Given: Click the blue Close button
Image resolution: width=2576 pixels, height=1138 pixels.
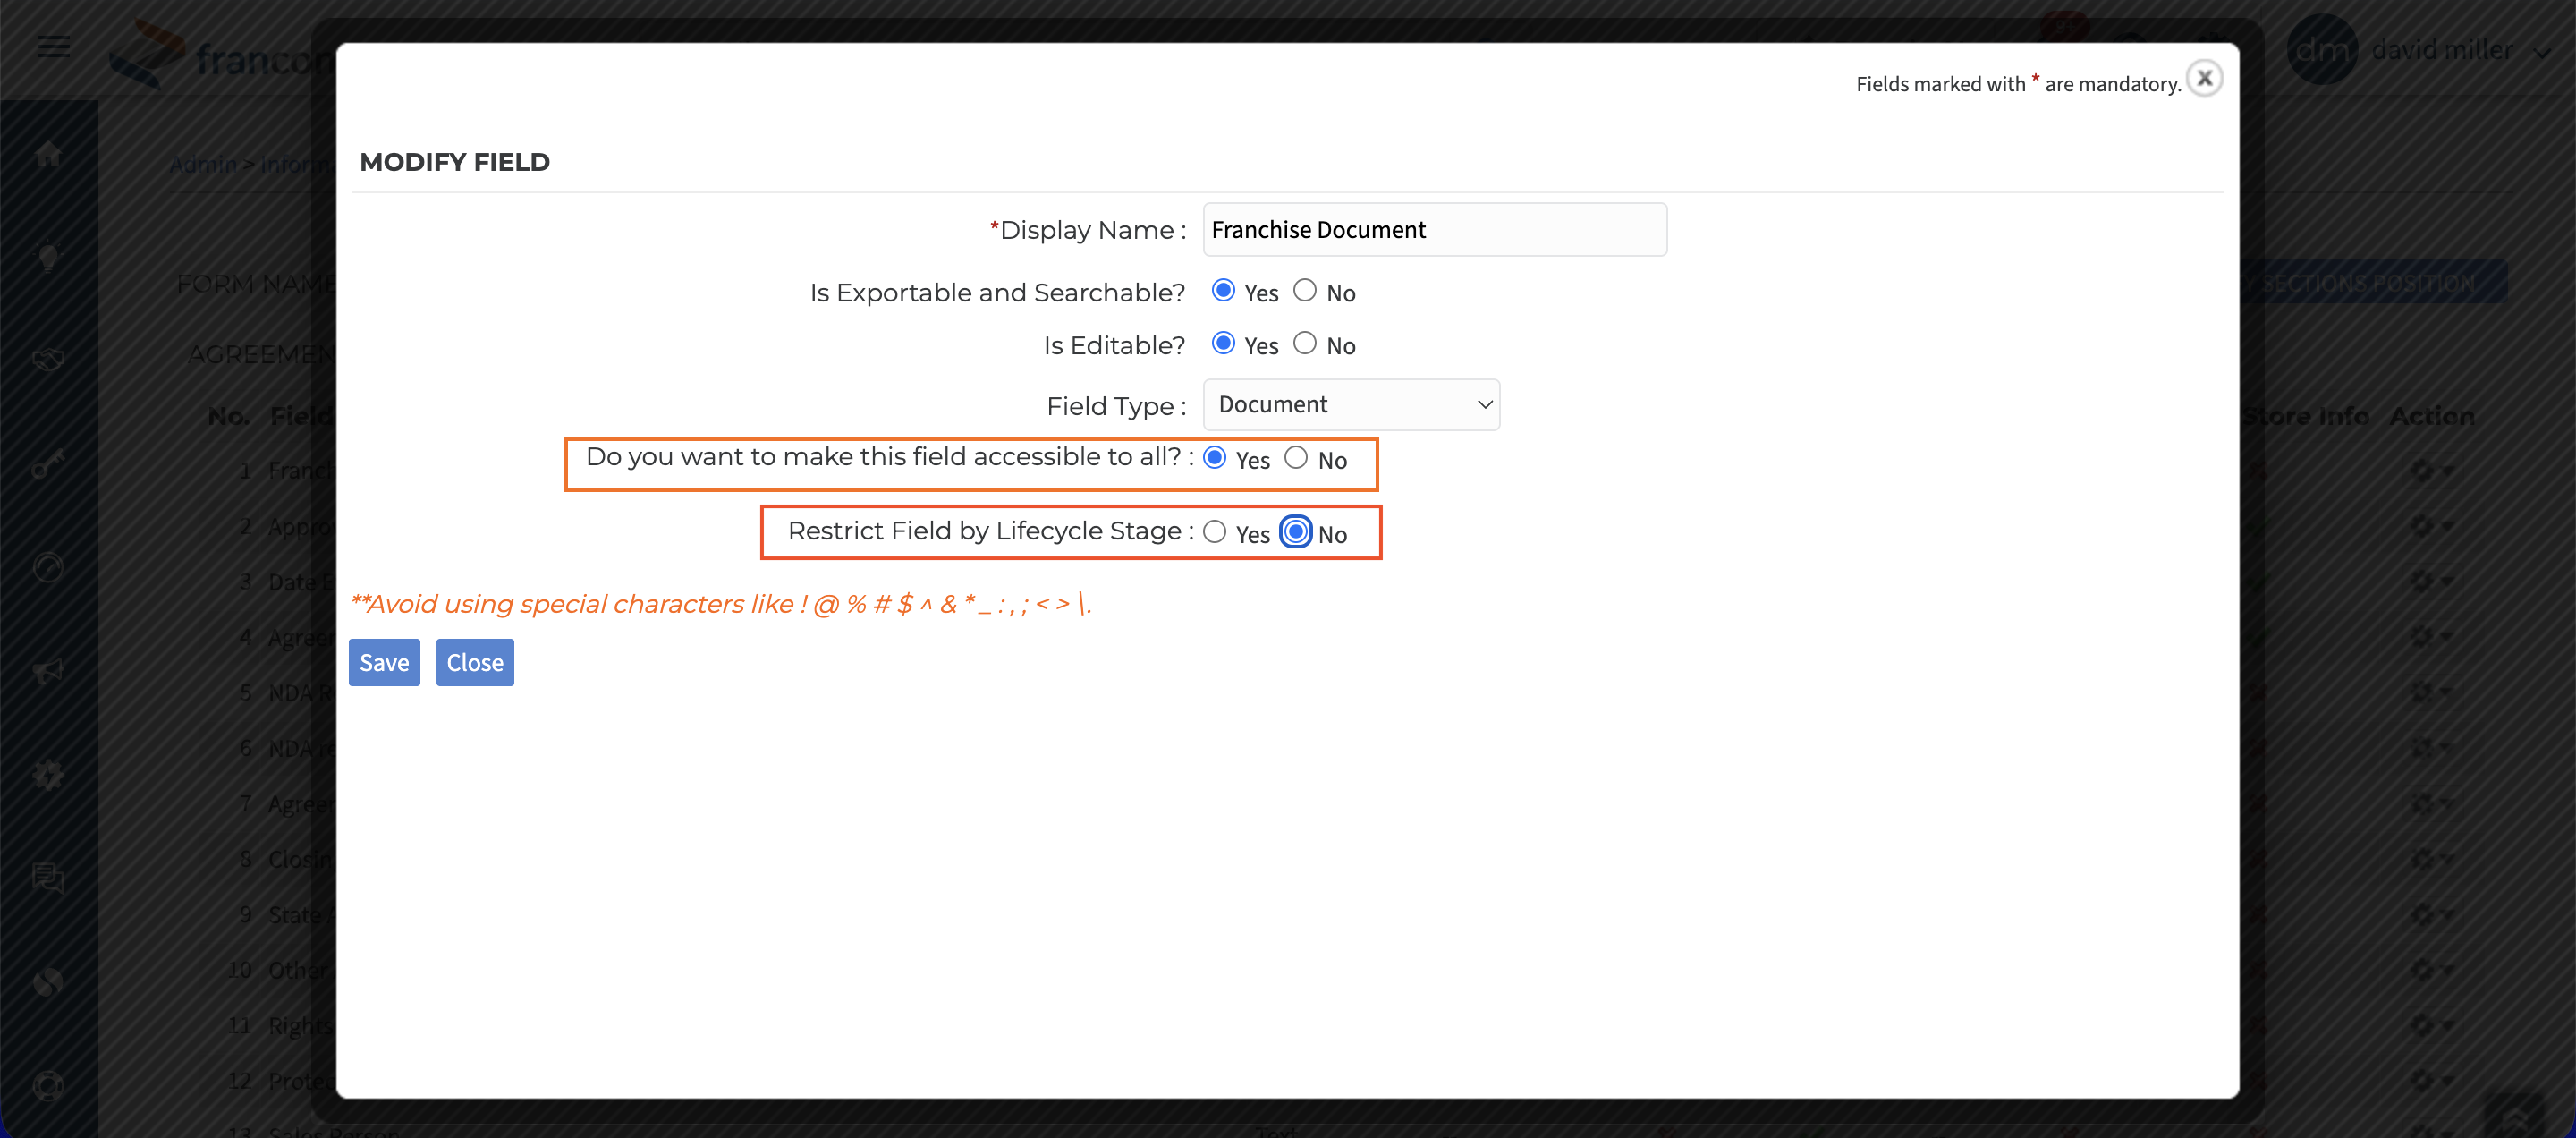Looking at the screenshot, I should tap(475, 662).
